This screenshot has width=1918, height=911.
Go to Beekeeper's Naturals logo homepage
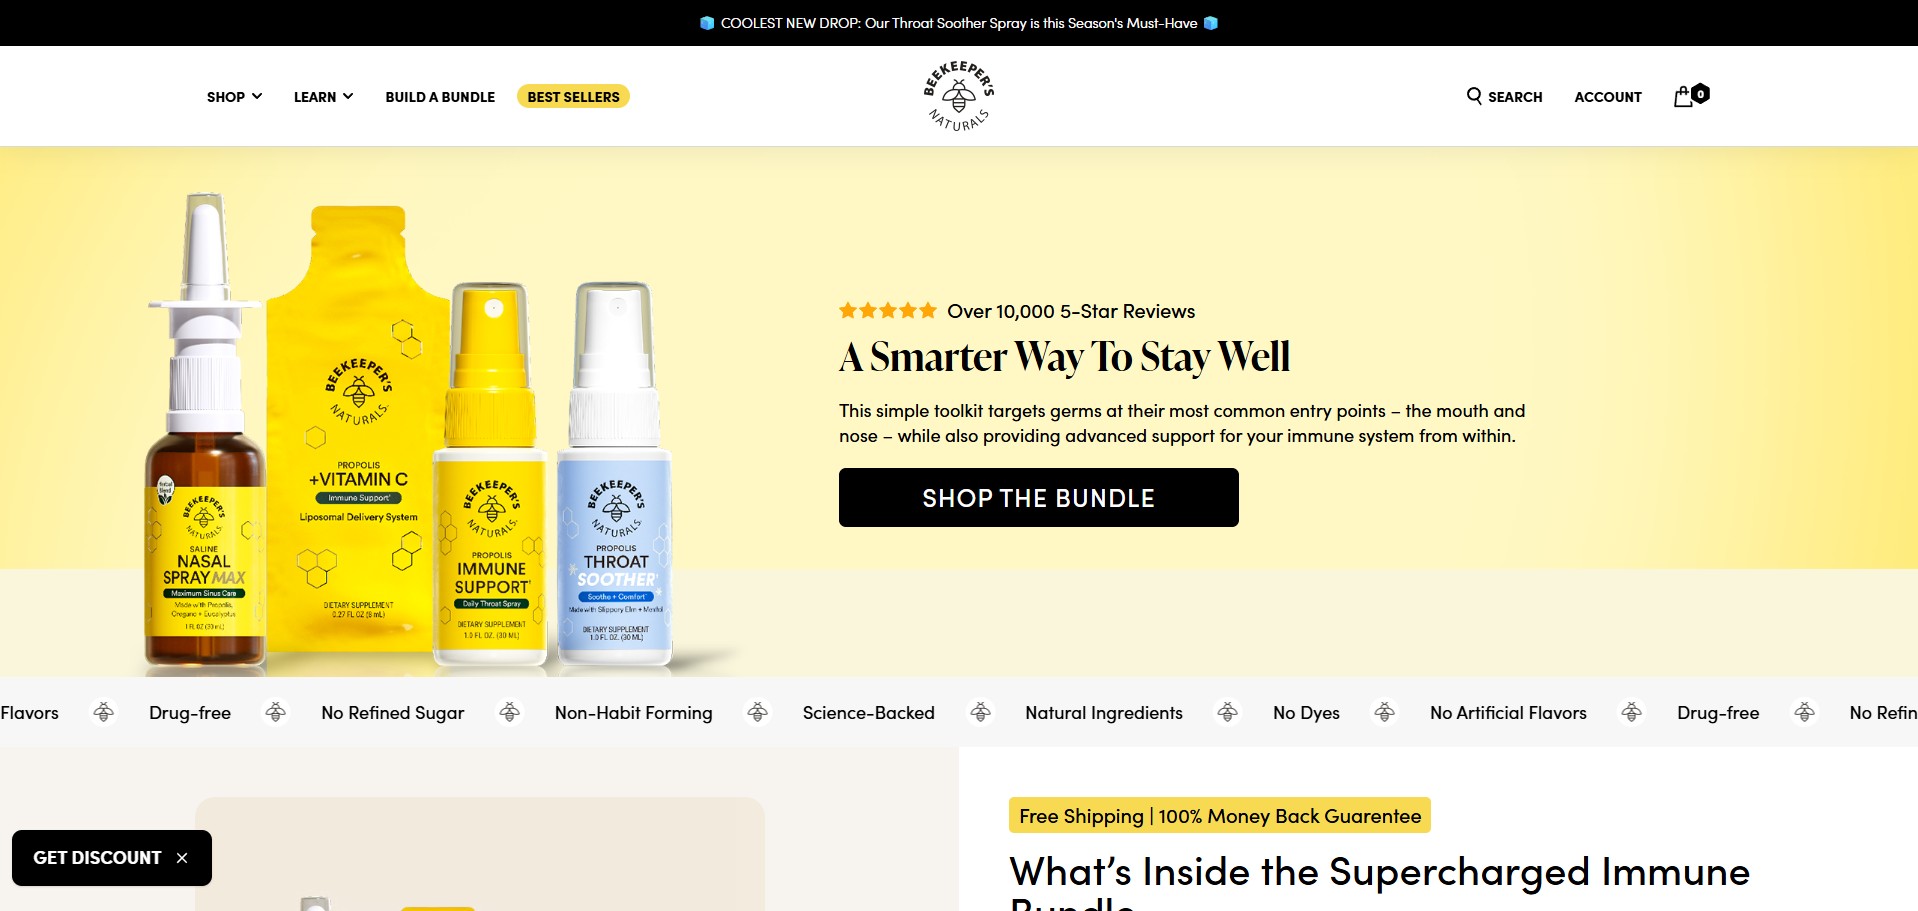pos(958,96)
